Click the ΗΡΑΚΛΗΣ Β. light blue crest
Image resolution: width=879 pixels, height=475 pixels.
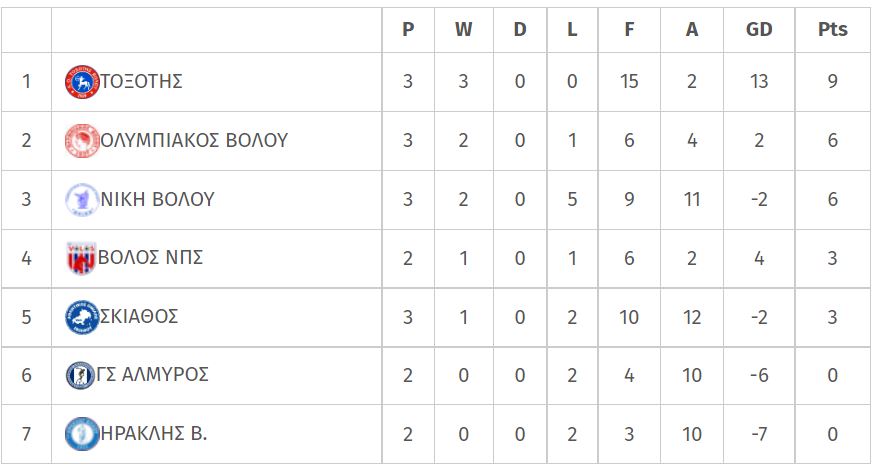coord(82,434)
